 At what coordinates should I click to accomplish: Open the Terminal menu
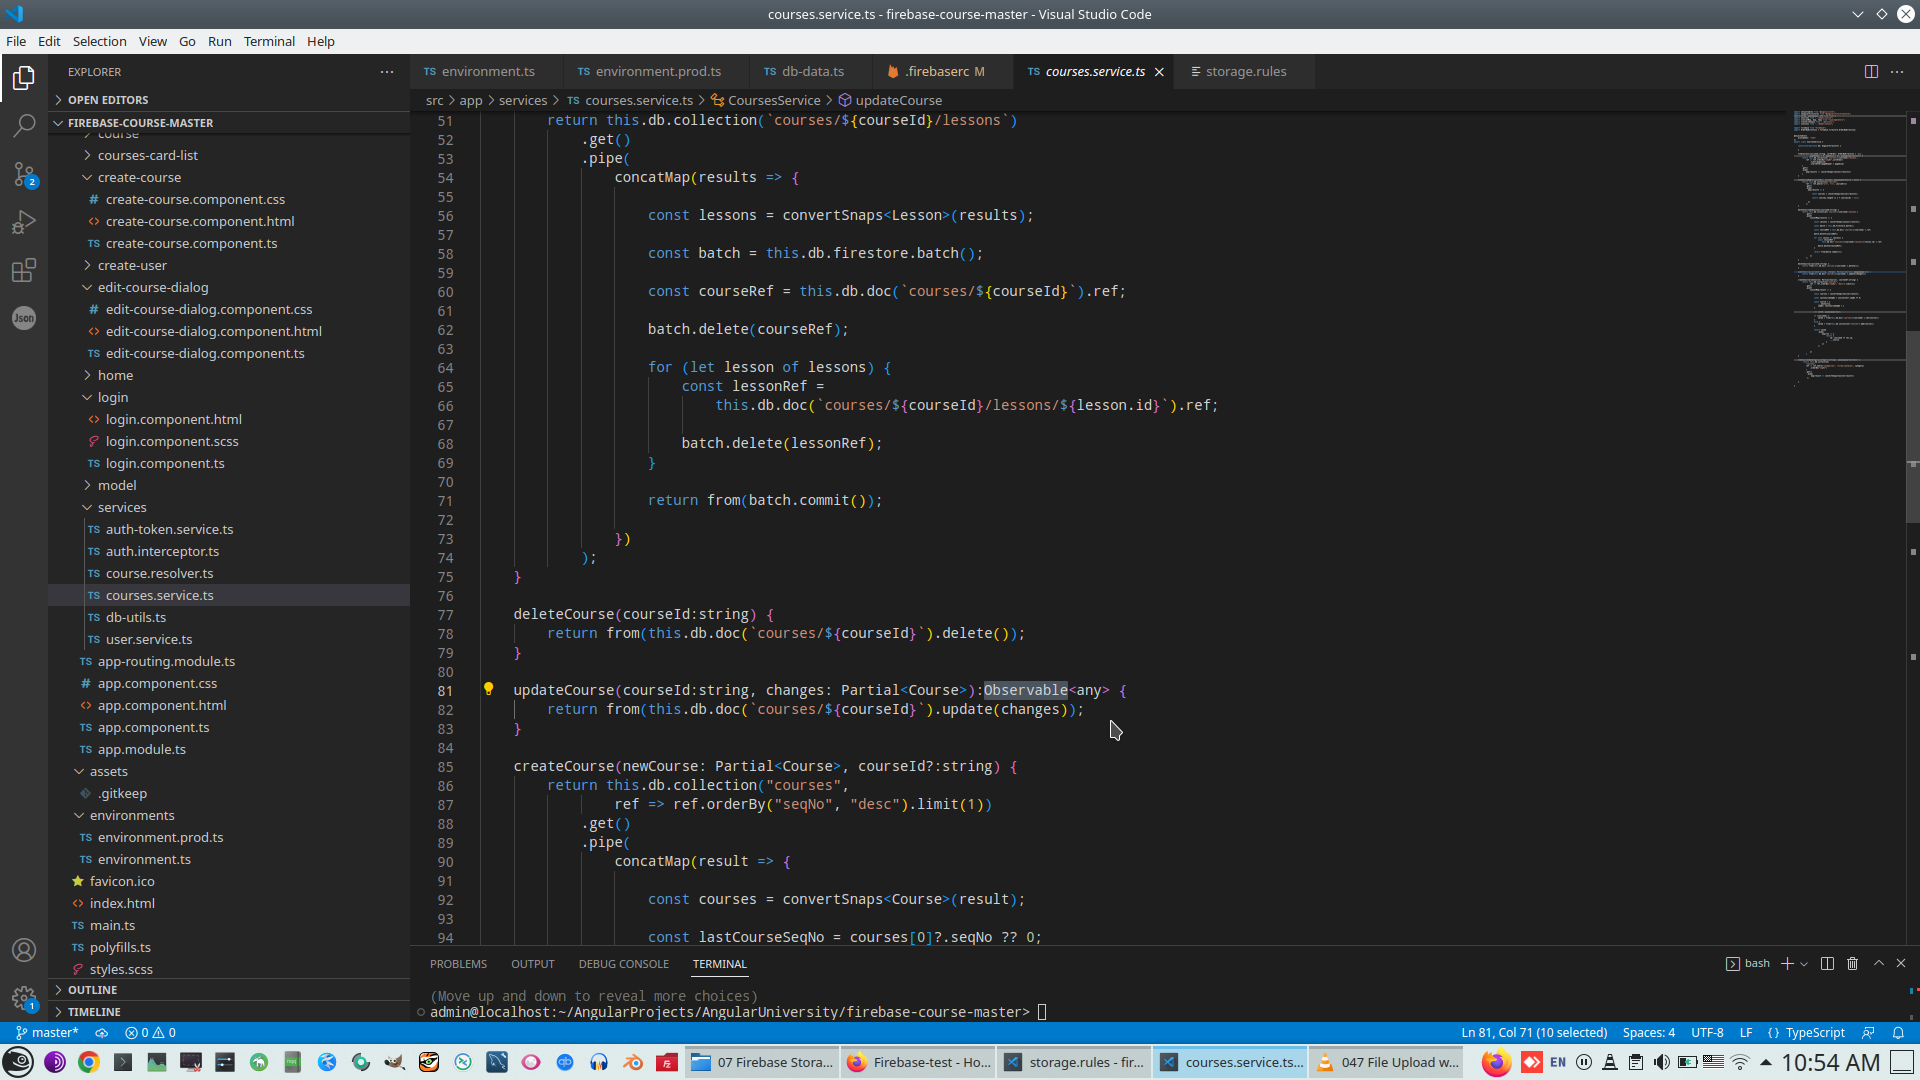point(268,41)
